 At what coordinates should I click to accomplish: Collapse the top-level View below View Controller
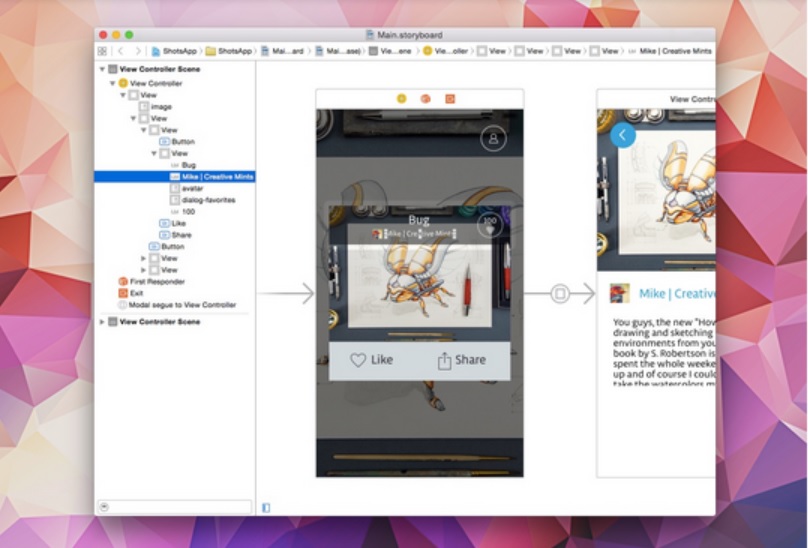tap(123, 95)
